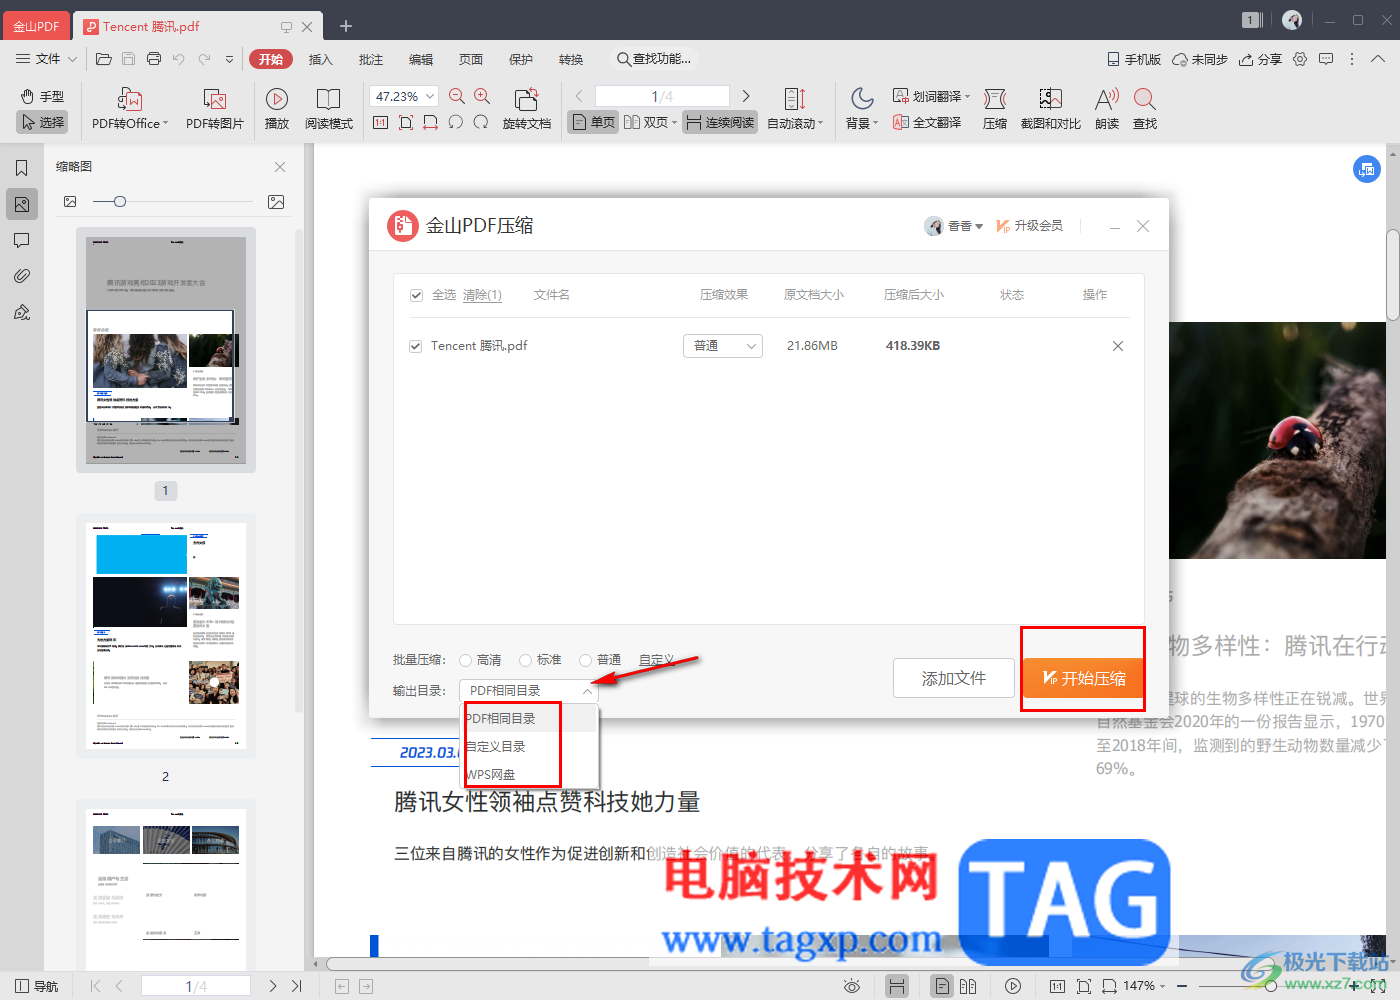Open the settings gear in title bar

(1300, 59)
